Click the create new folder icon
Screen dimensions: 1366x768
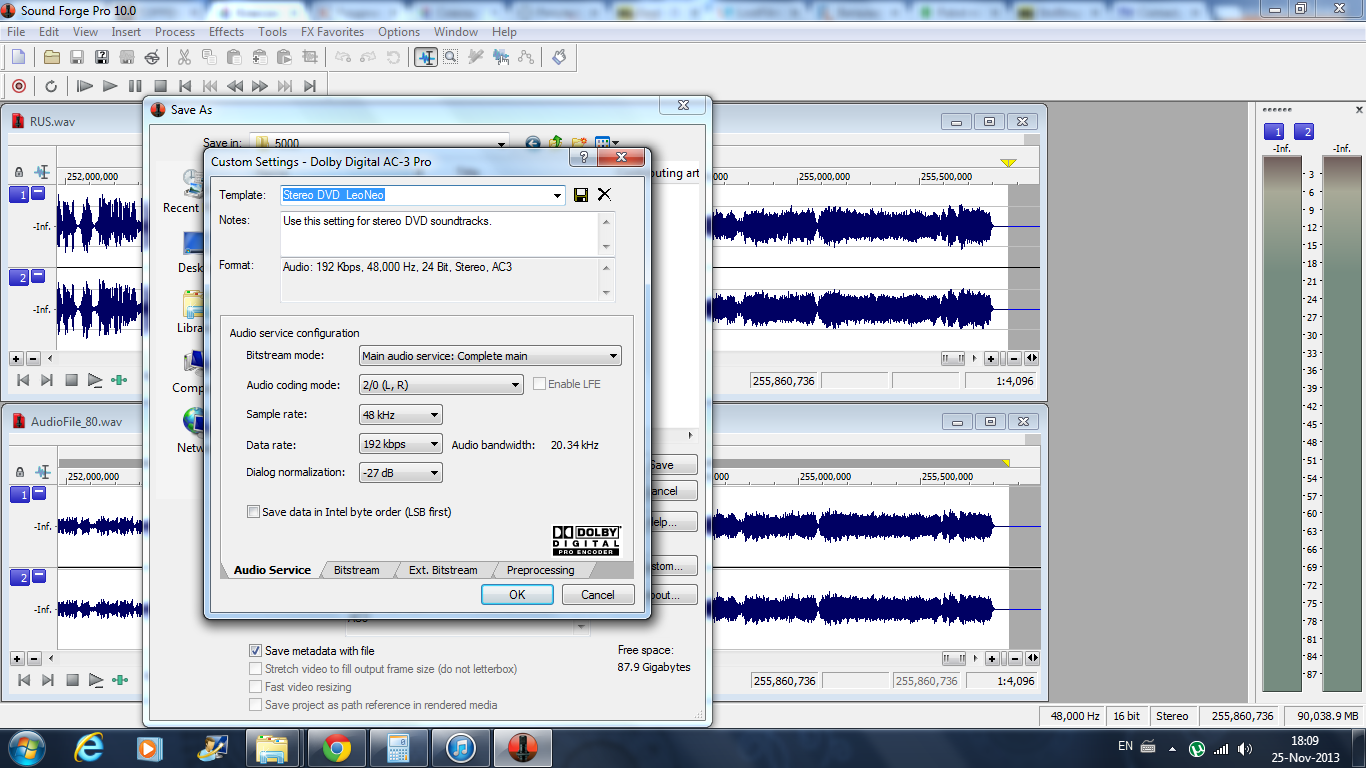coord(578,143)
